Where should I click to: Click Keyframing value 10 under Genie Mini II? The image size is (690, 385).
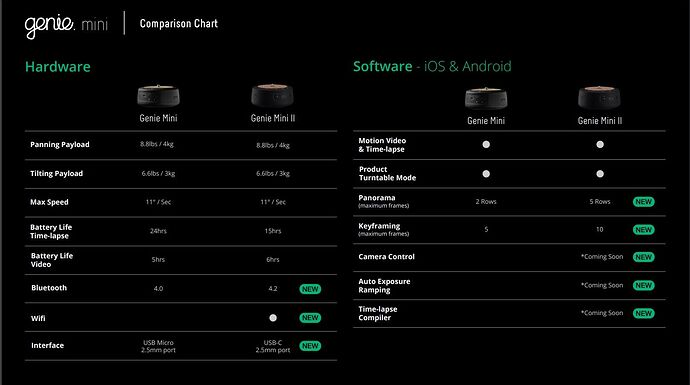tap(599, 229)
